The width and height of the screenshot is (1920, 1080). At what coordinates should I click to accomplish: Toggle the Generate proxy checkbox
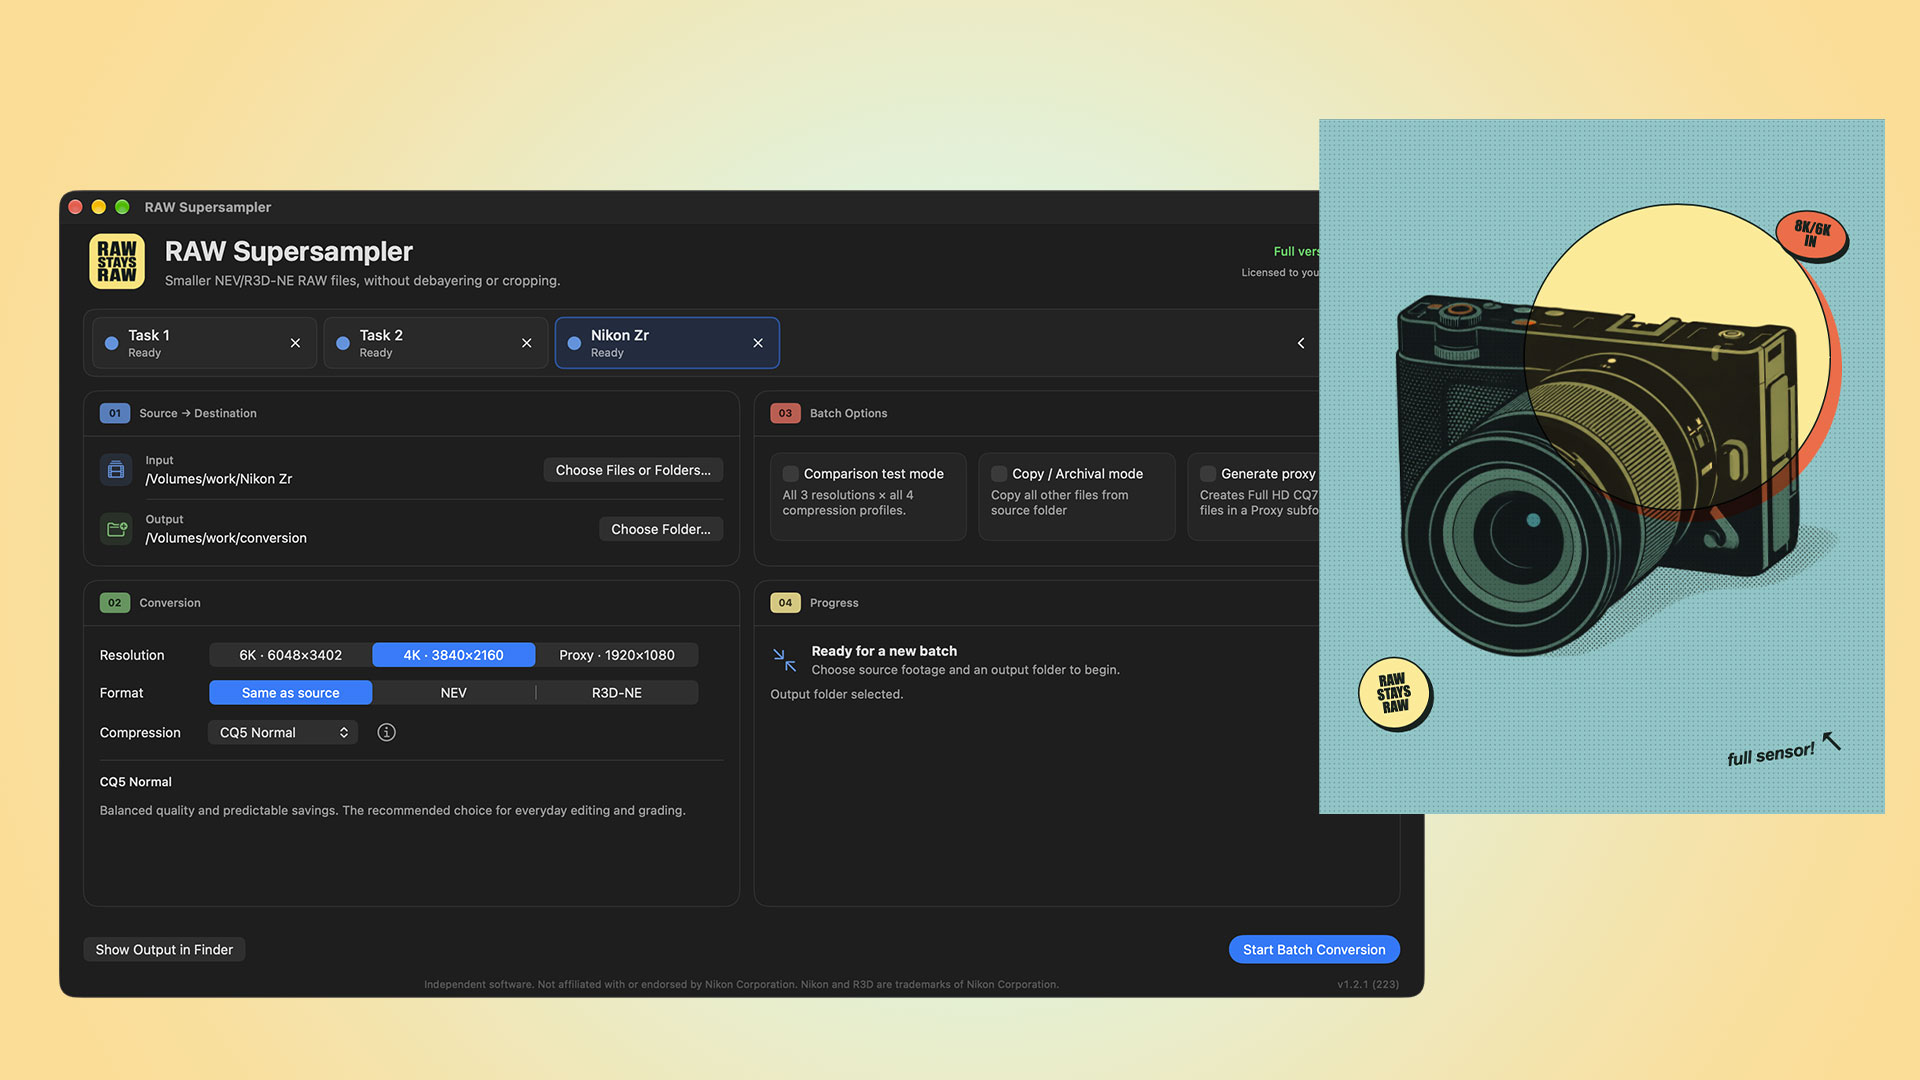(x=1208, y=474)
